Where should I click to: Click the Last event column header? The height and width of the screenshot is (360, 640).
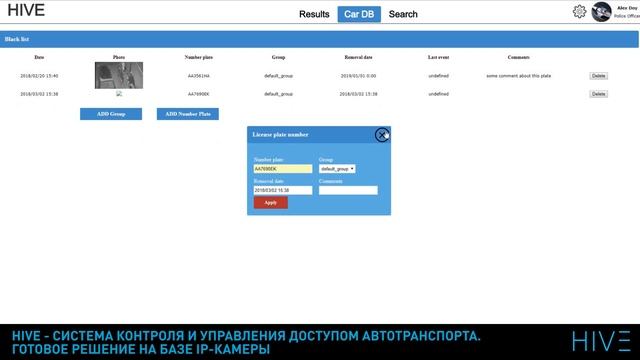coord(438,57)
